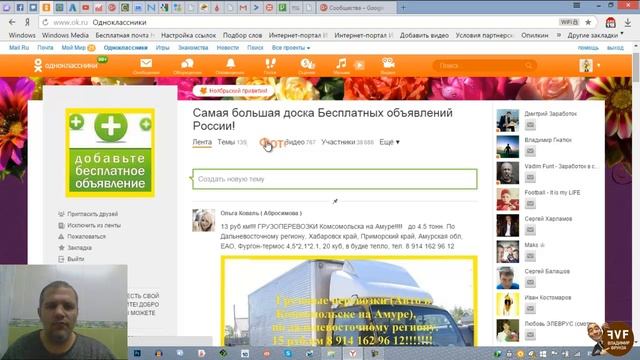Go back with browser back arrow

[12, 22]
